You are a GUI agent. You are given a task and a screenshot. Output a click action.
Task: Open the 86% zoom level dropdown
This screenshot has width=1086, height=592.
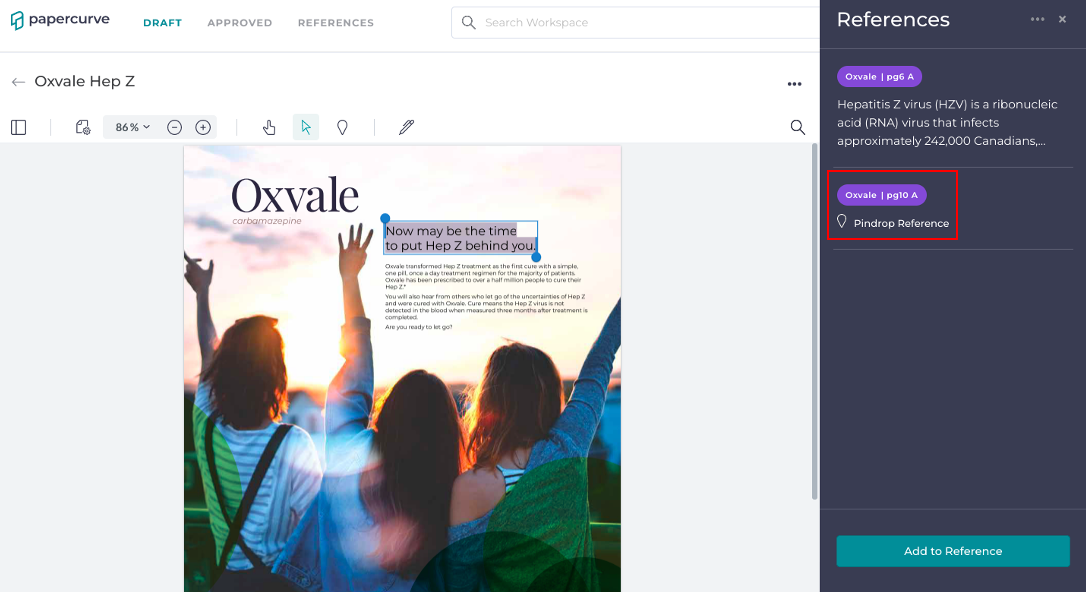point(132,127)
